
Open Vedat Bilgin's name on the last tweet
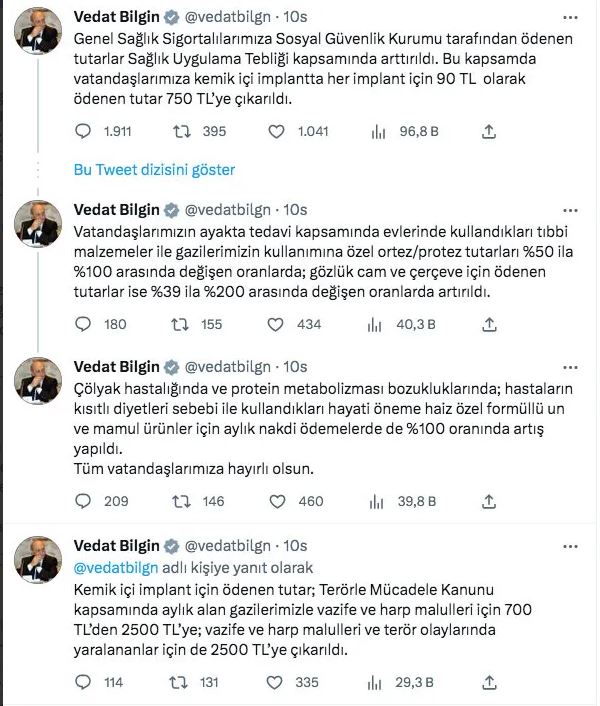tap(116, 545)
